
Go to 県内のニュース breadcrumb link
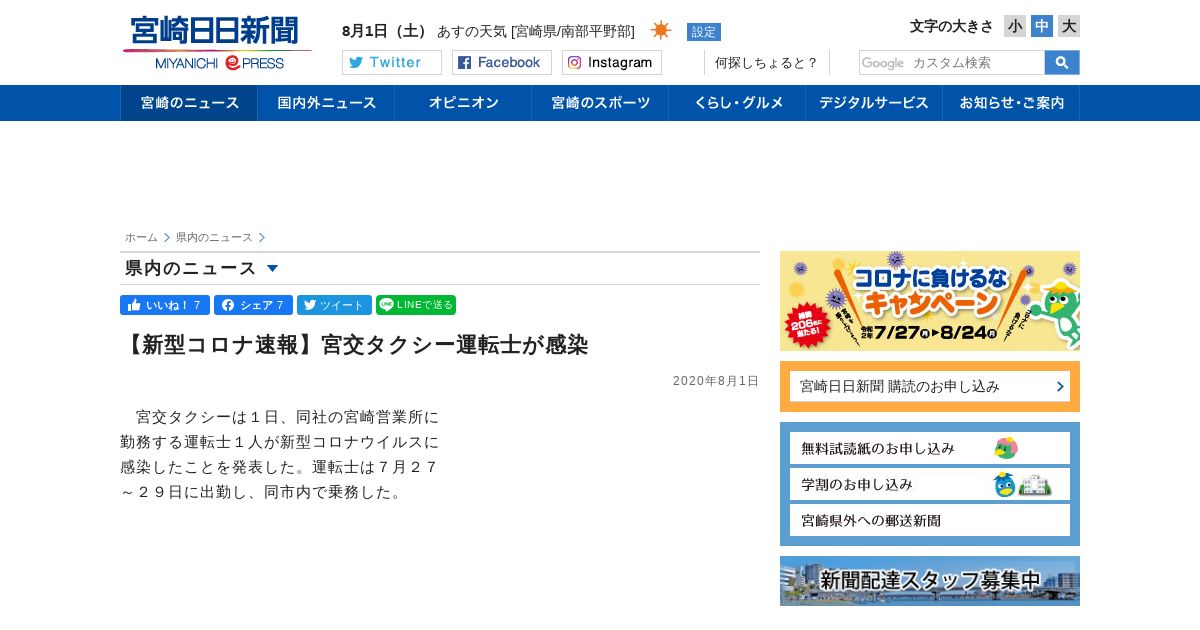pyautogui.click(x=214, y=237)
